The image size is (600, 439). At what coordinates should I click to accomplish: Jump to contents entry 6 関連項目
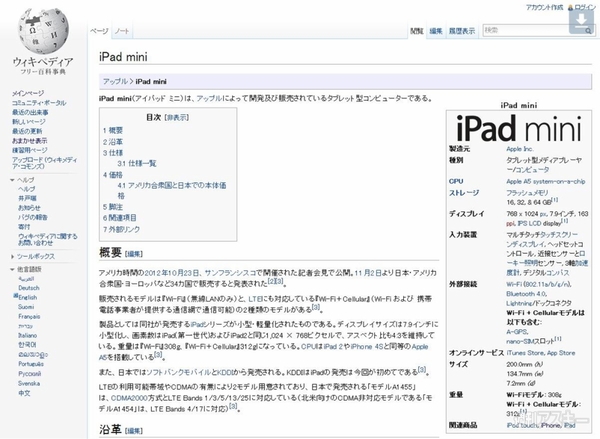120,218
